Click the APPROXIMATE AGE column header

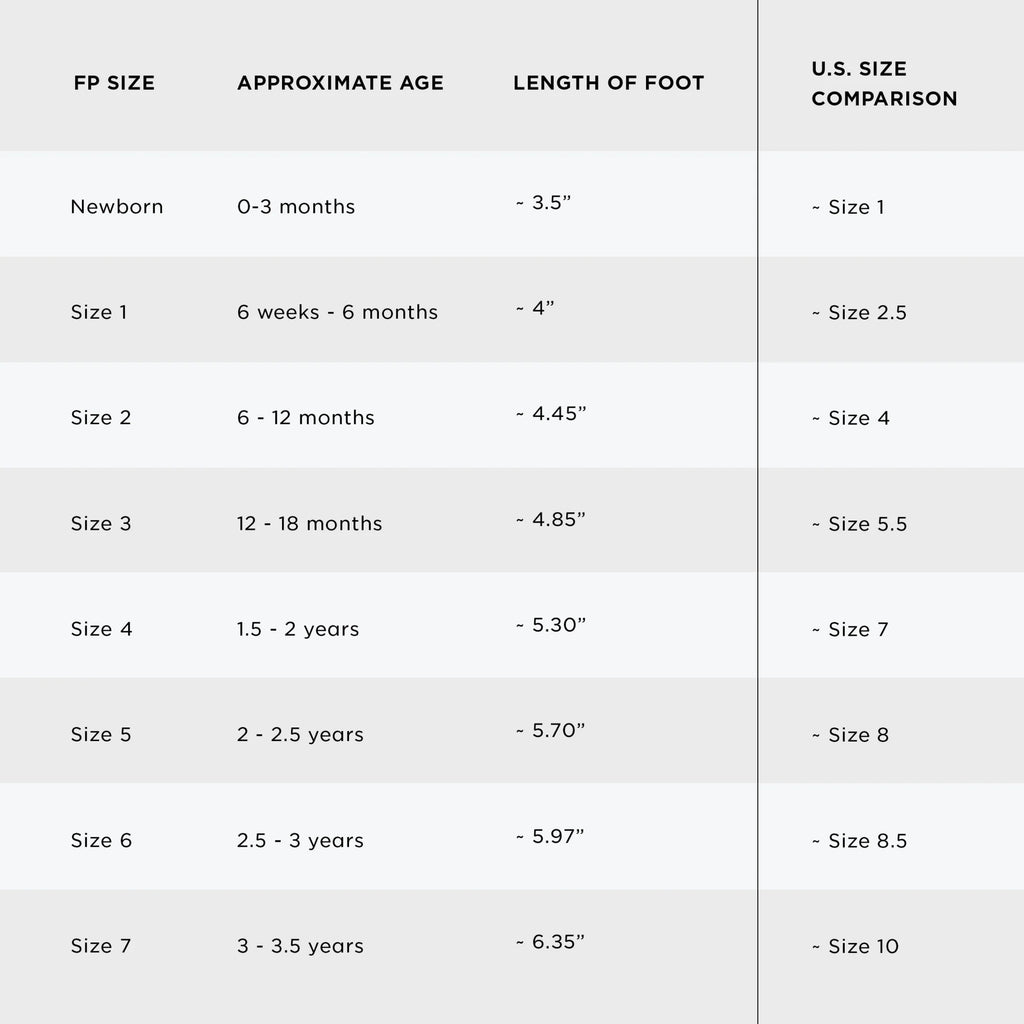point(340,83)
